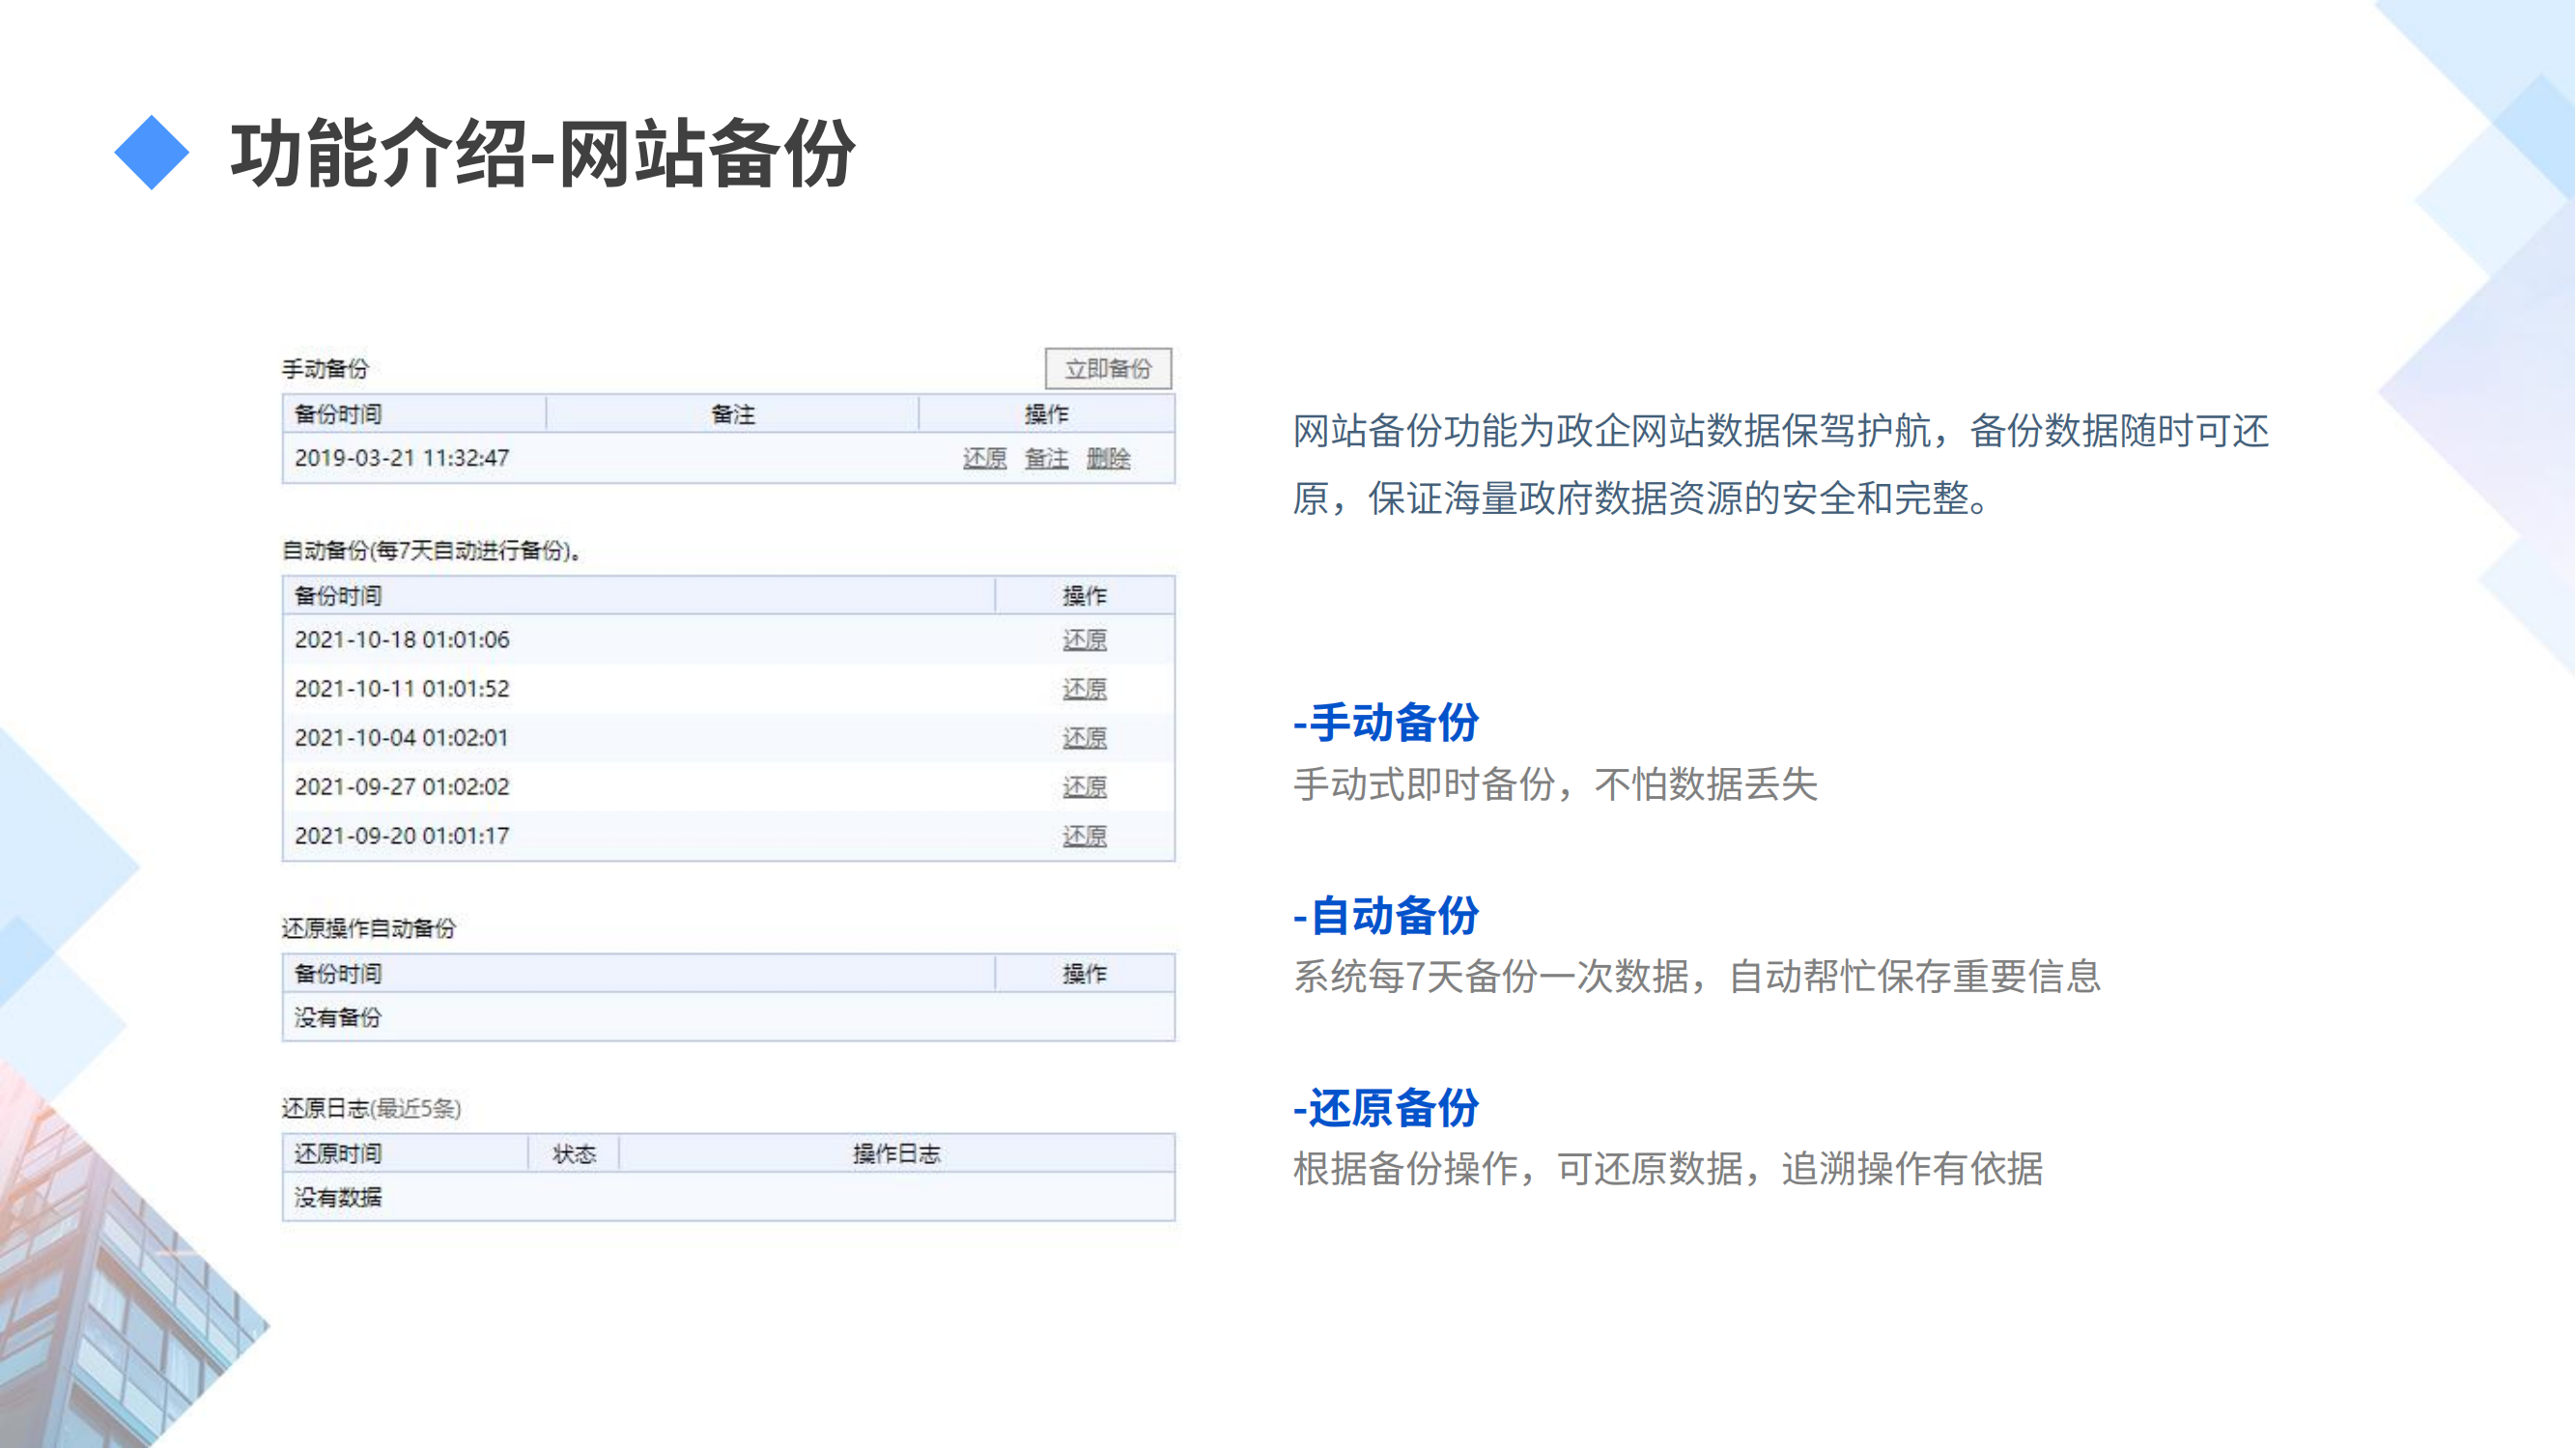Click 删除 link in manual backup row
The width and height of the screenshot is (2576, 1449).
(x=1108, y=459)
